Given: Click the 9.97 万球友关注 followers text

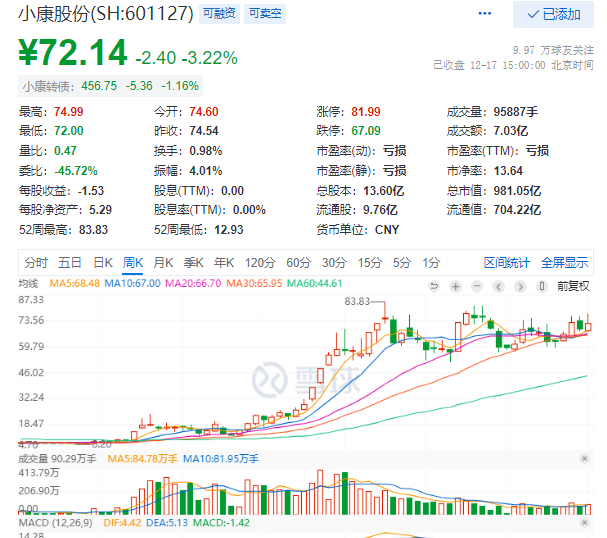Looking at the screenshot, I should tap(553, 50).
